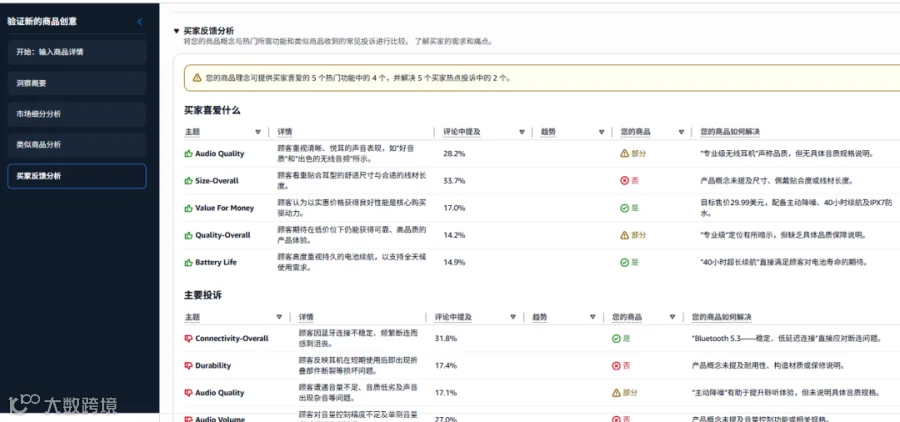Screen dimensions: 900x422
Task: Click thumbs-down icon beside Audio Quality in 主要投诉
Action: (188, 393)
